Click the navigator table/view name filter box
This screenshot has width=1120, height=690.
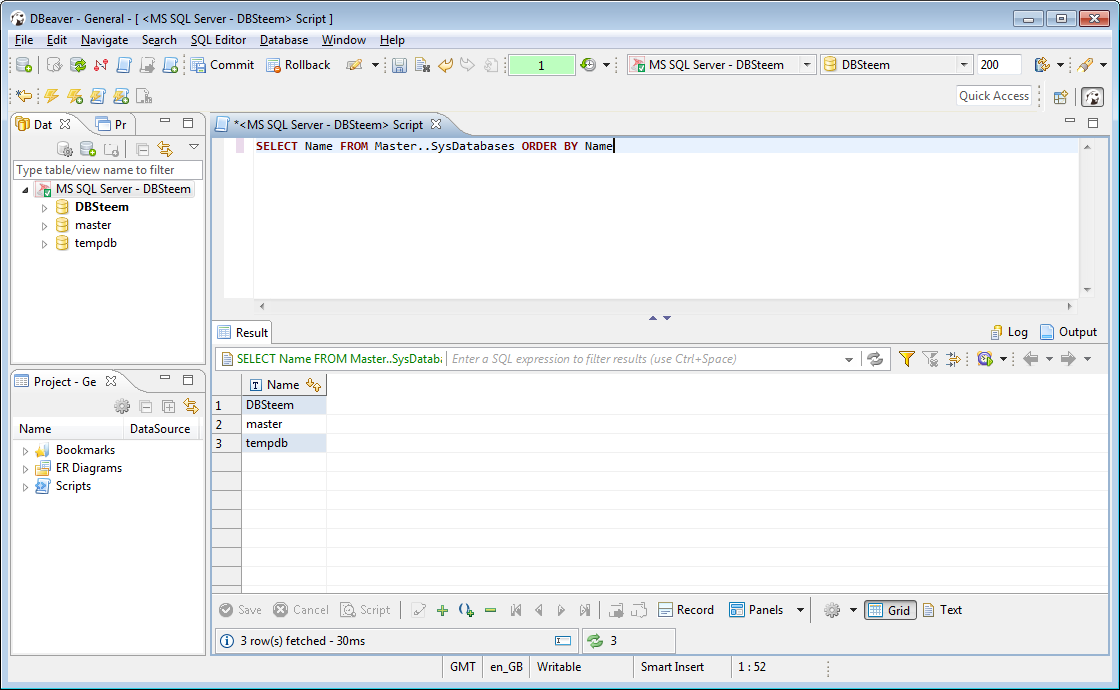108,170
